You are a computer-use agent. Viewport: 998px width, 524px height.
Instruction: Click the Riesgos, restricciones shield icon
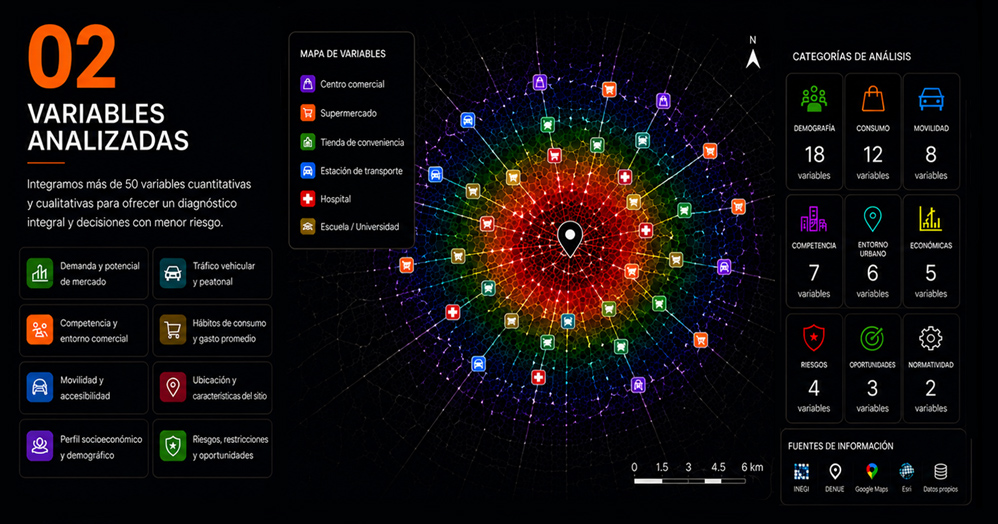coord(172,446)
